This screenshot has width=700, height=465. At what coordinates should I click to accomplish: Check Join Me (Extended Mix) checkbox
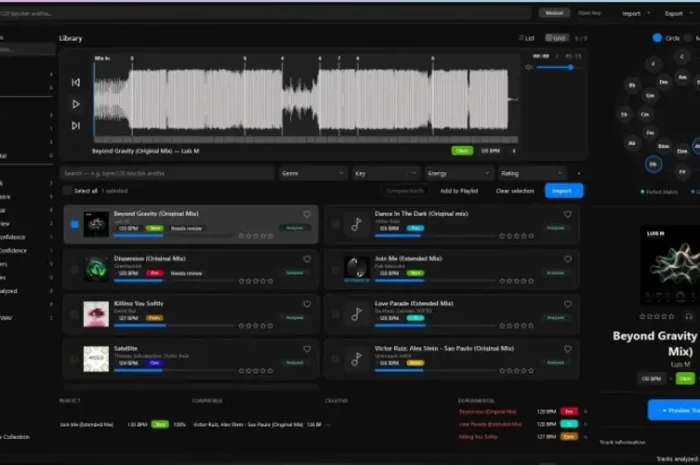[335, 270]
